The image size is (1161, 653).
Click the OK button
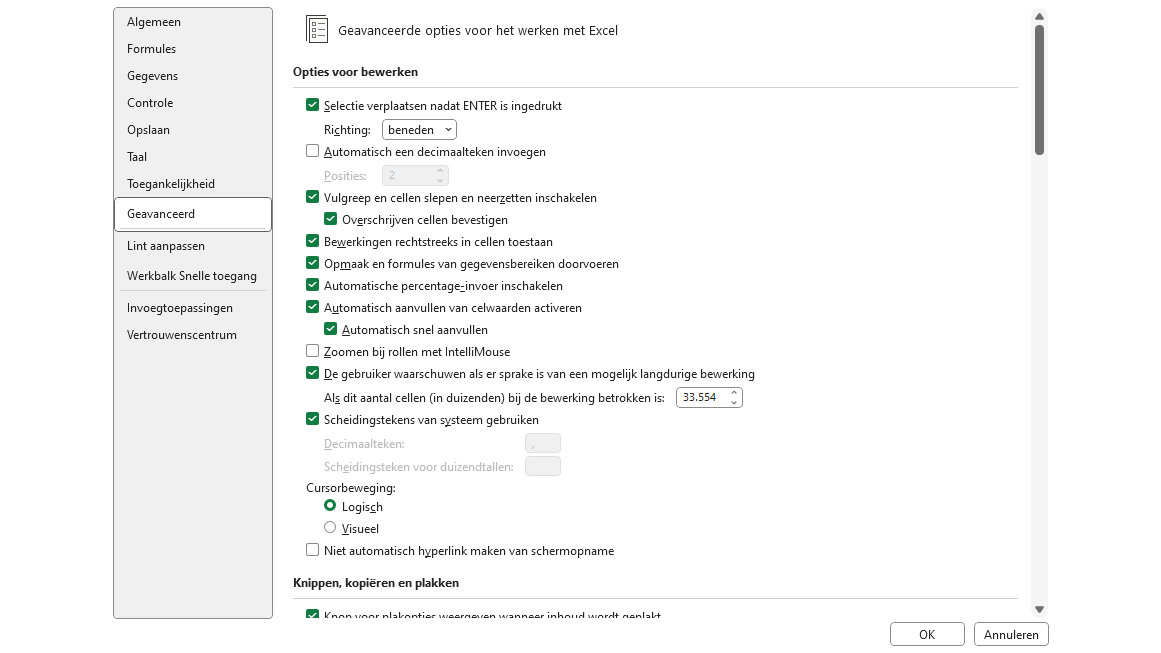coord(926,634)
